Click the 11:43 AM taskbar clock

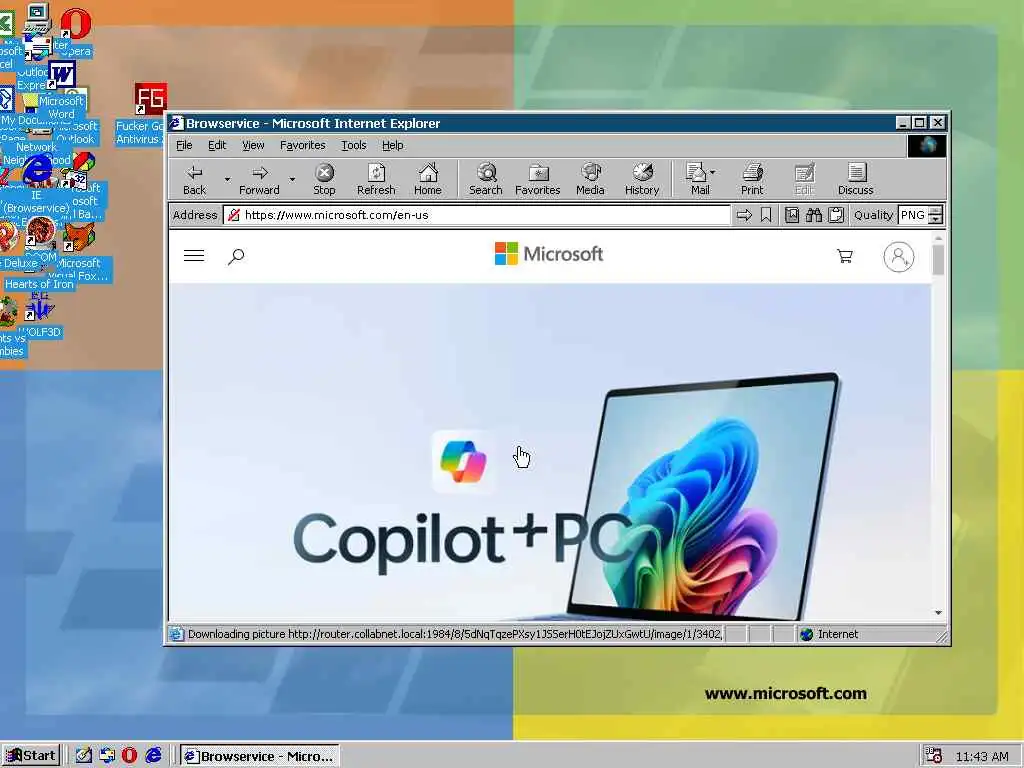982,756
